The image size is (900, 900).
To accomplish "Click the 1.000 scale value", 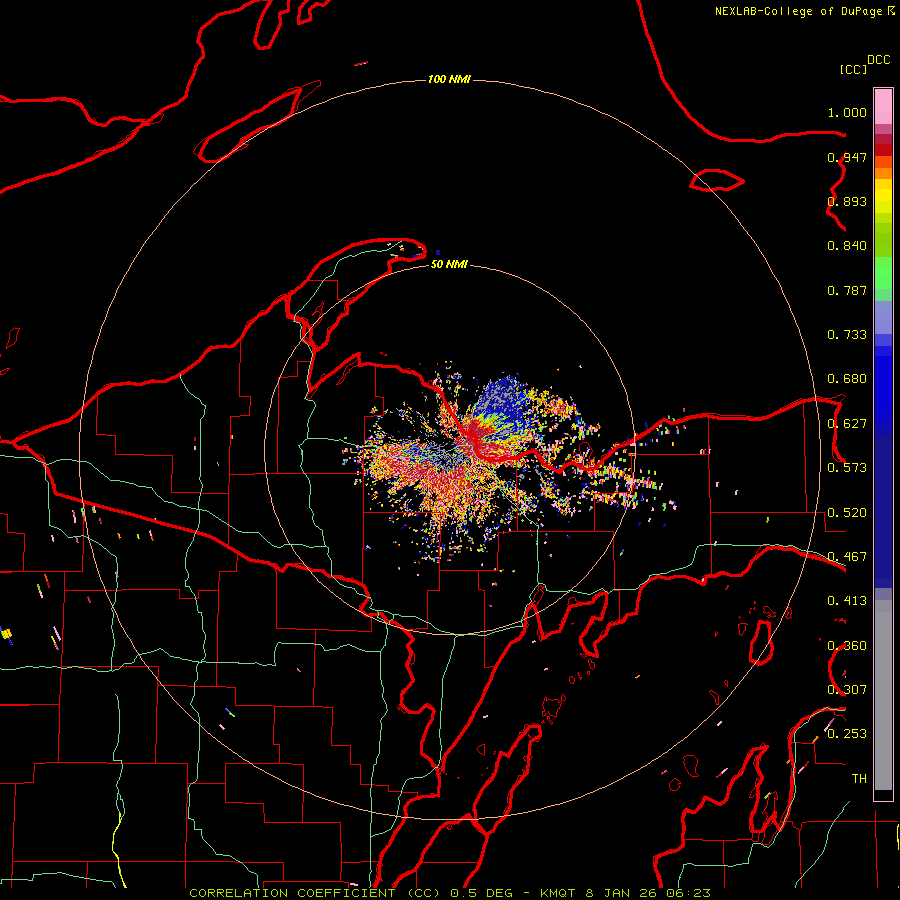I will pyautogui.click(x=847, y=112).
